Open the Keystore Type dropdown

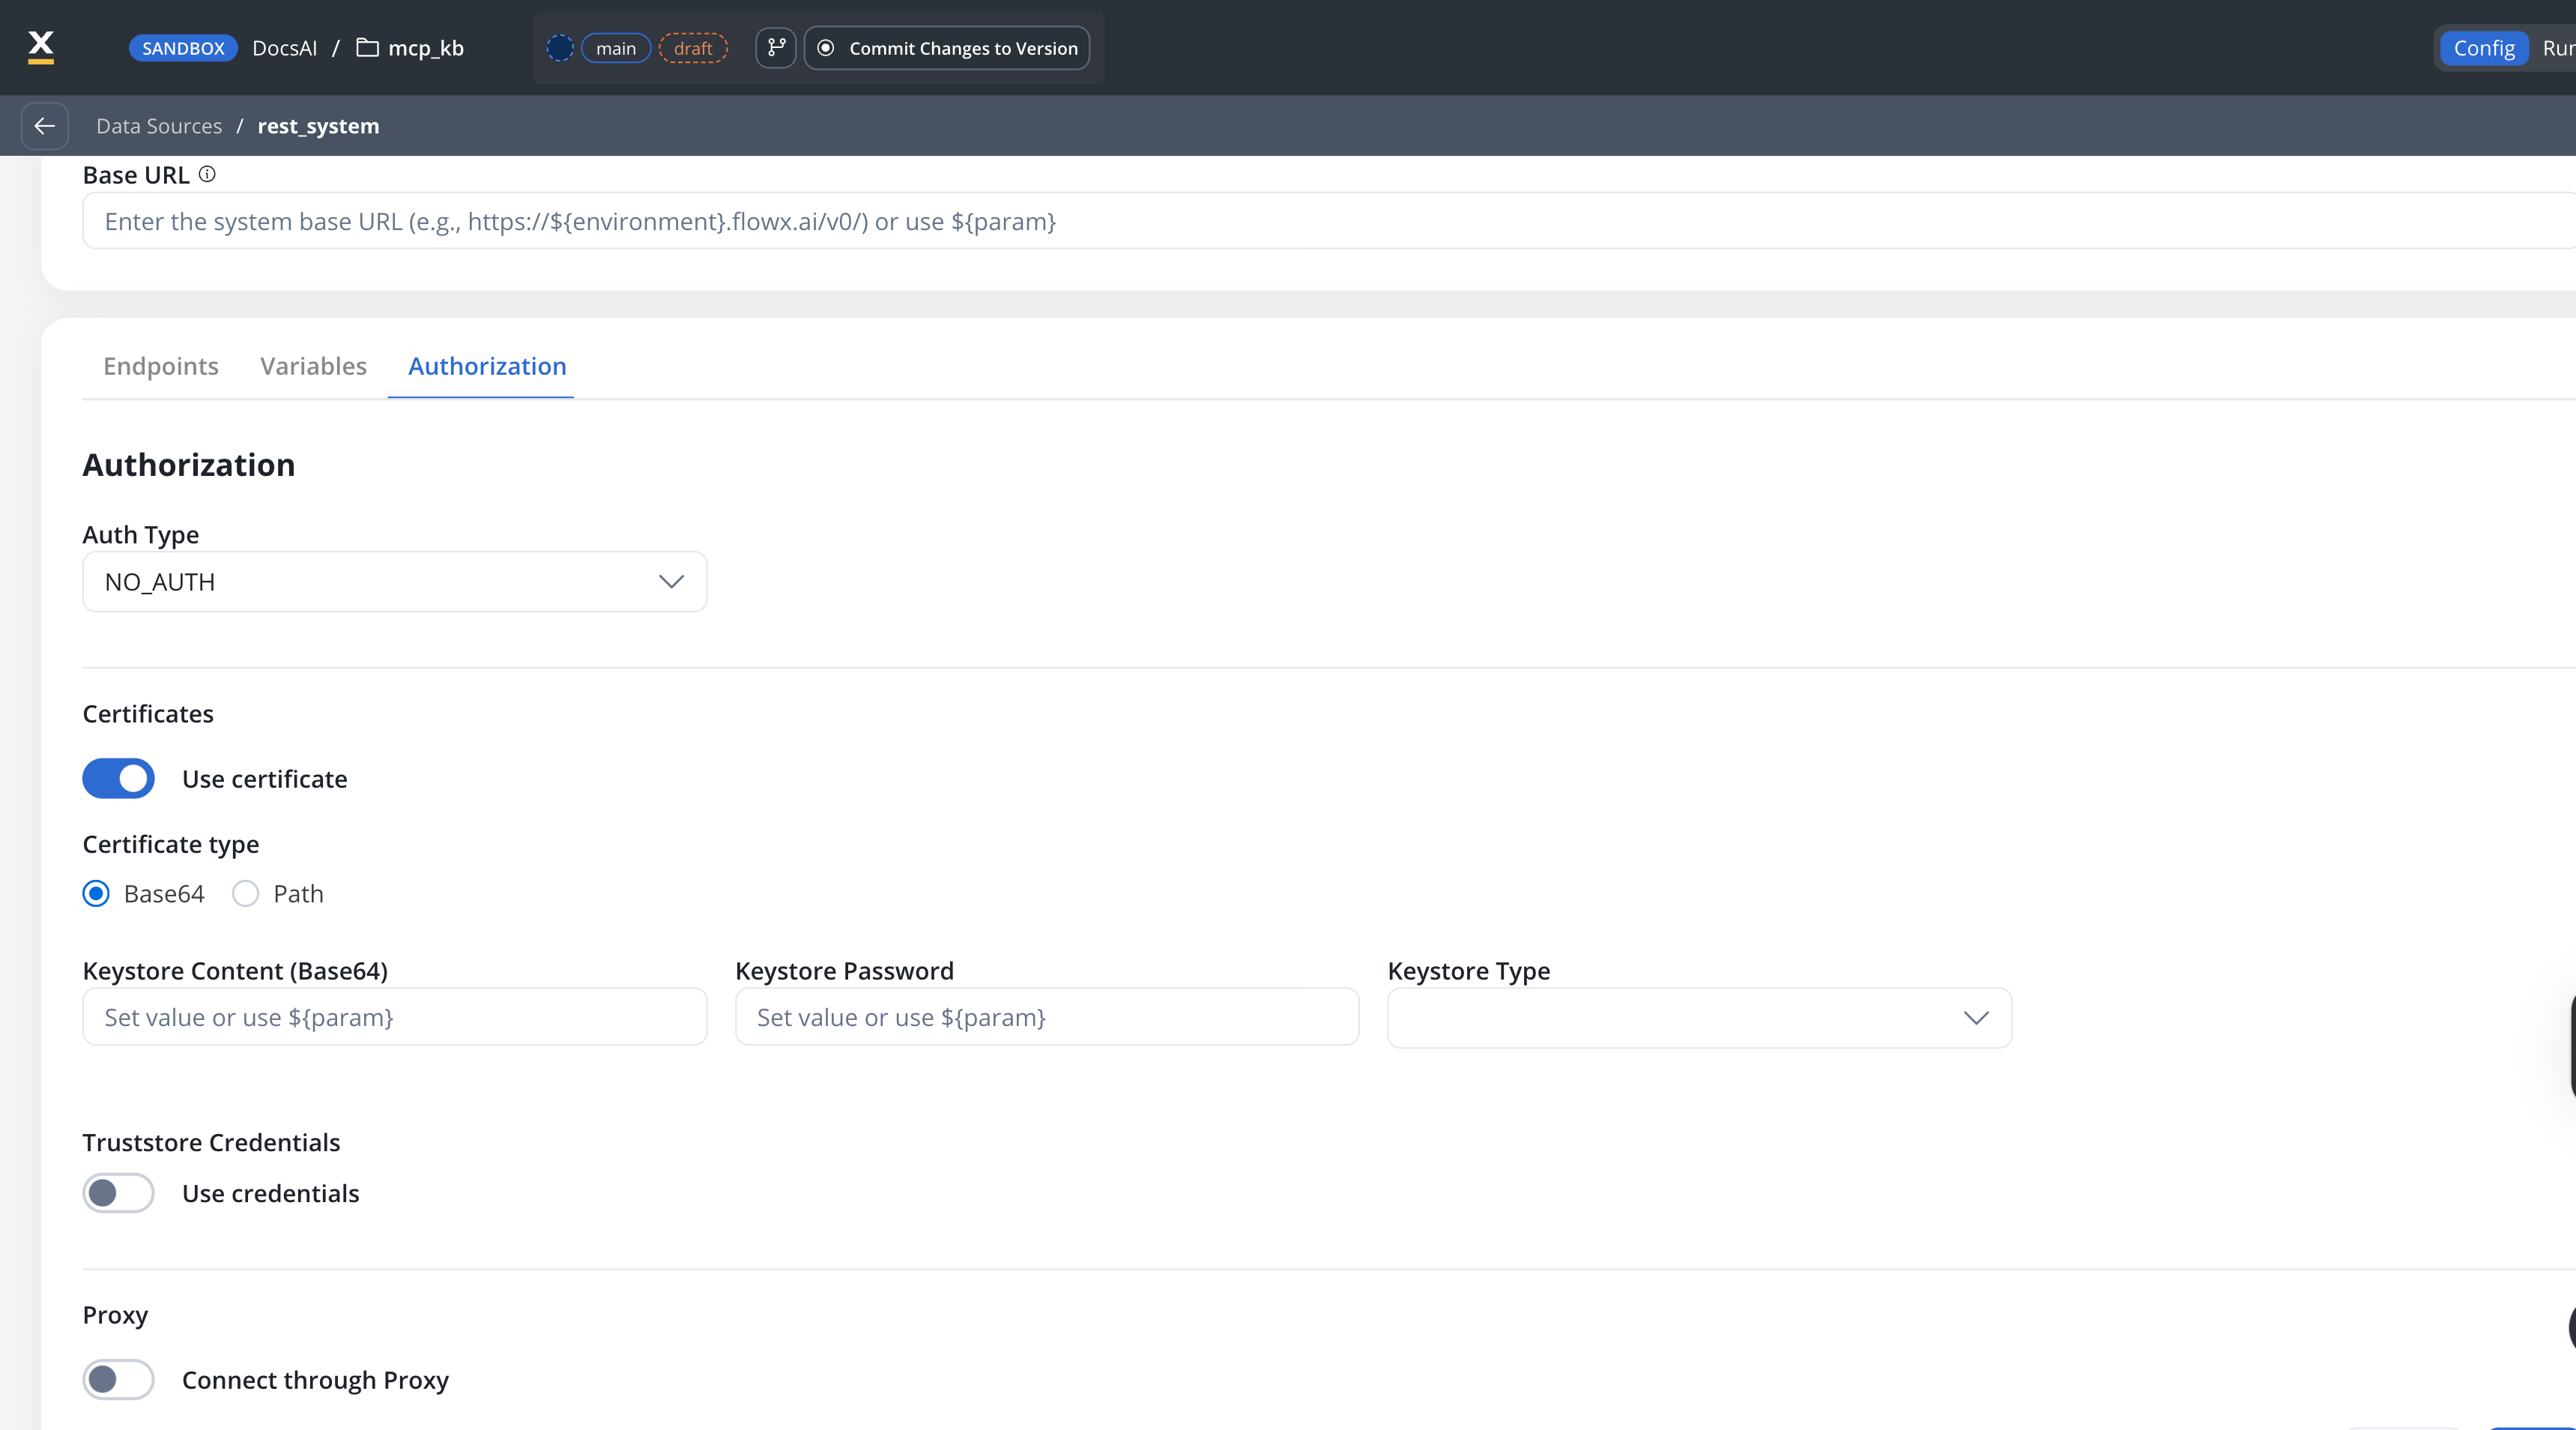click(1699, 1018)
